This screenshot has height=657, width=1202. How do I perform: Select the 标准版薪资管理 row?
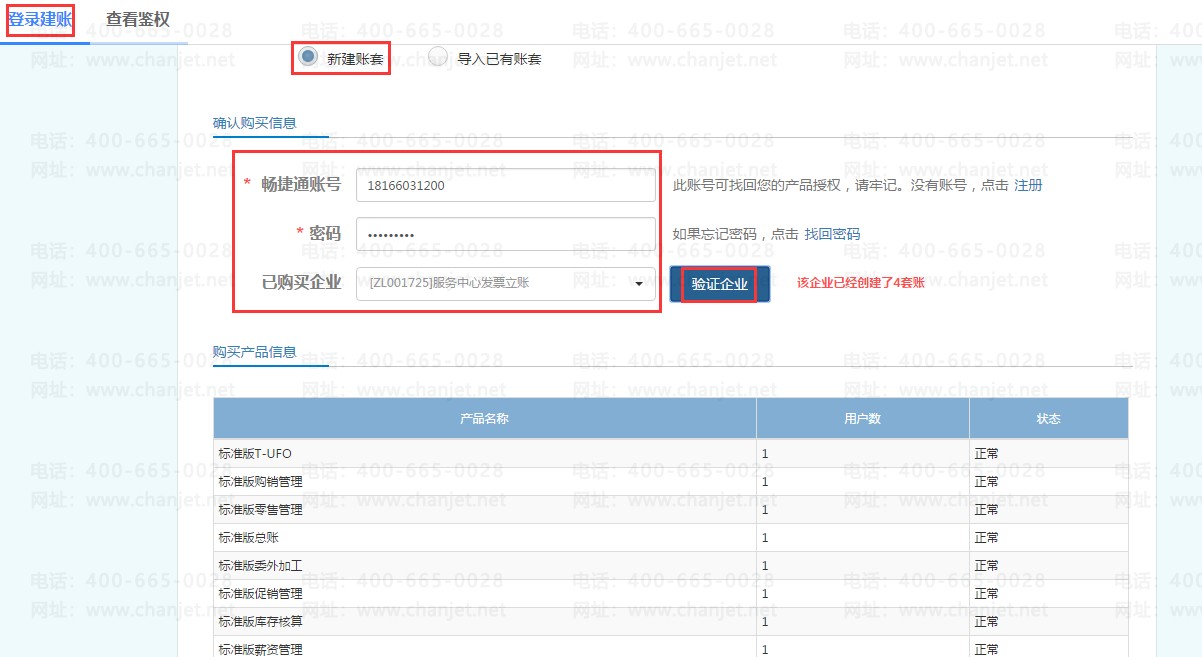(x=671, y=648)
